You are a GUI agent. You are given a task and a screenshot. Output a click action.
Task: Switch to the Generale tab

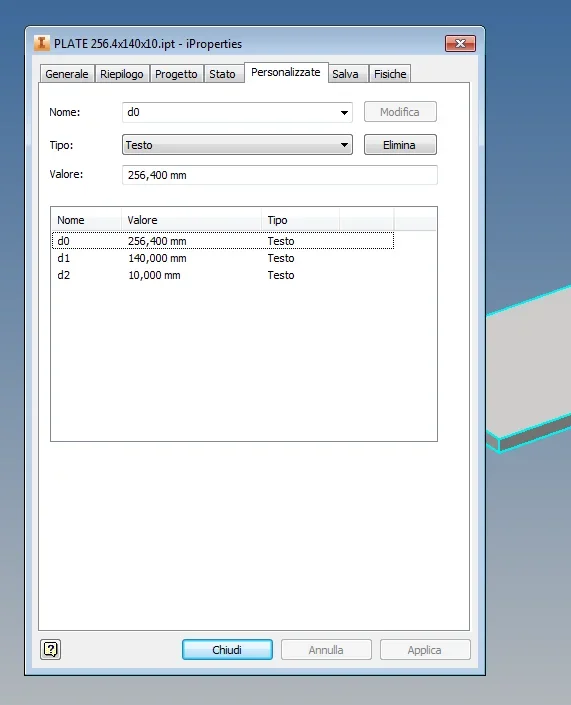pos(67,74)
